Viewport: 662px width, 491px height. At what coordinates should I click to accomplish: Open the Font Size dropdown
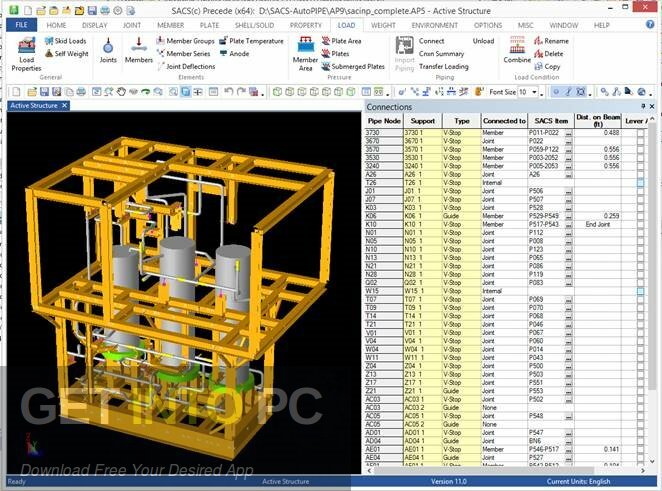[534, 92]
